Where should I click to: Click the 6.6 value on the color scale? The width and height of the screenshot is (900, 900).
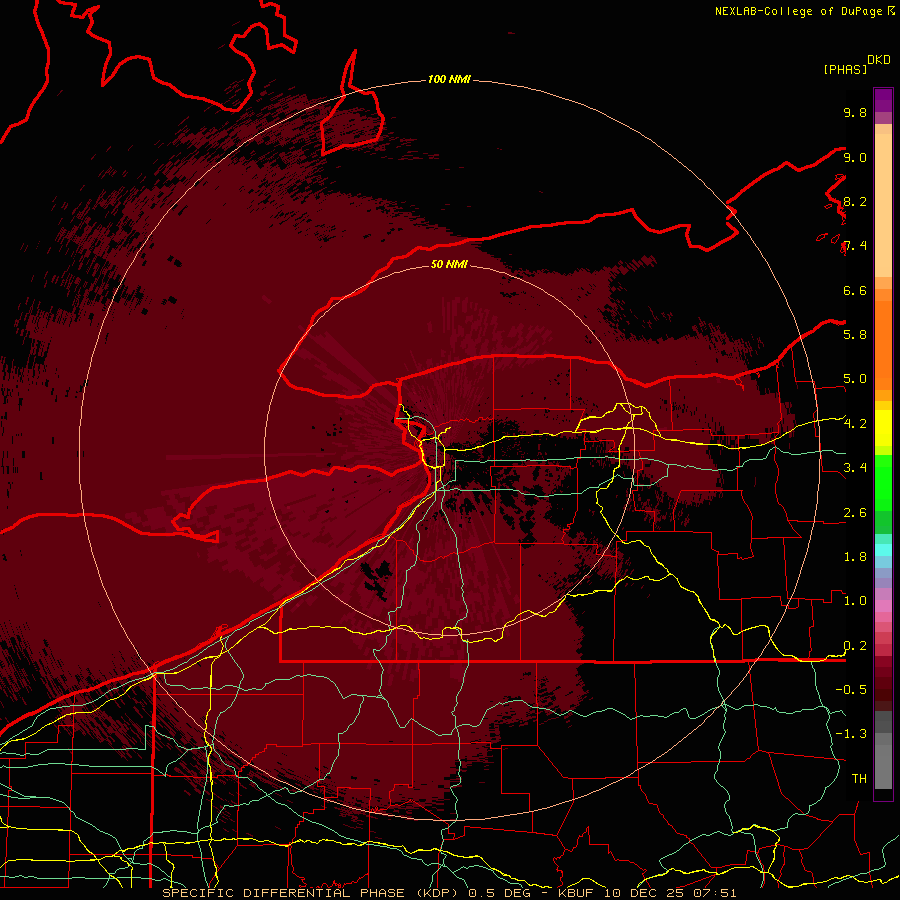coord(855,290)
